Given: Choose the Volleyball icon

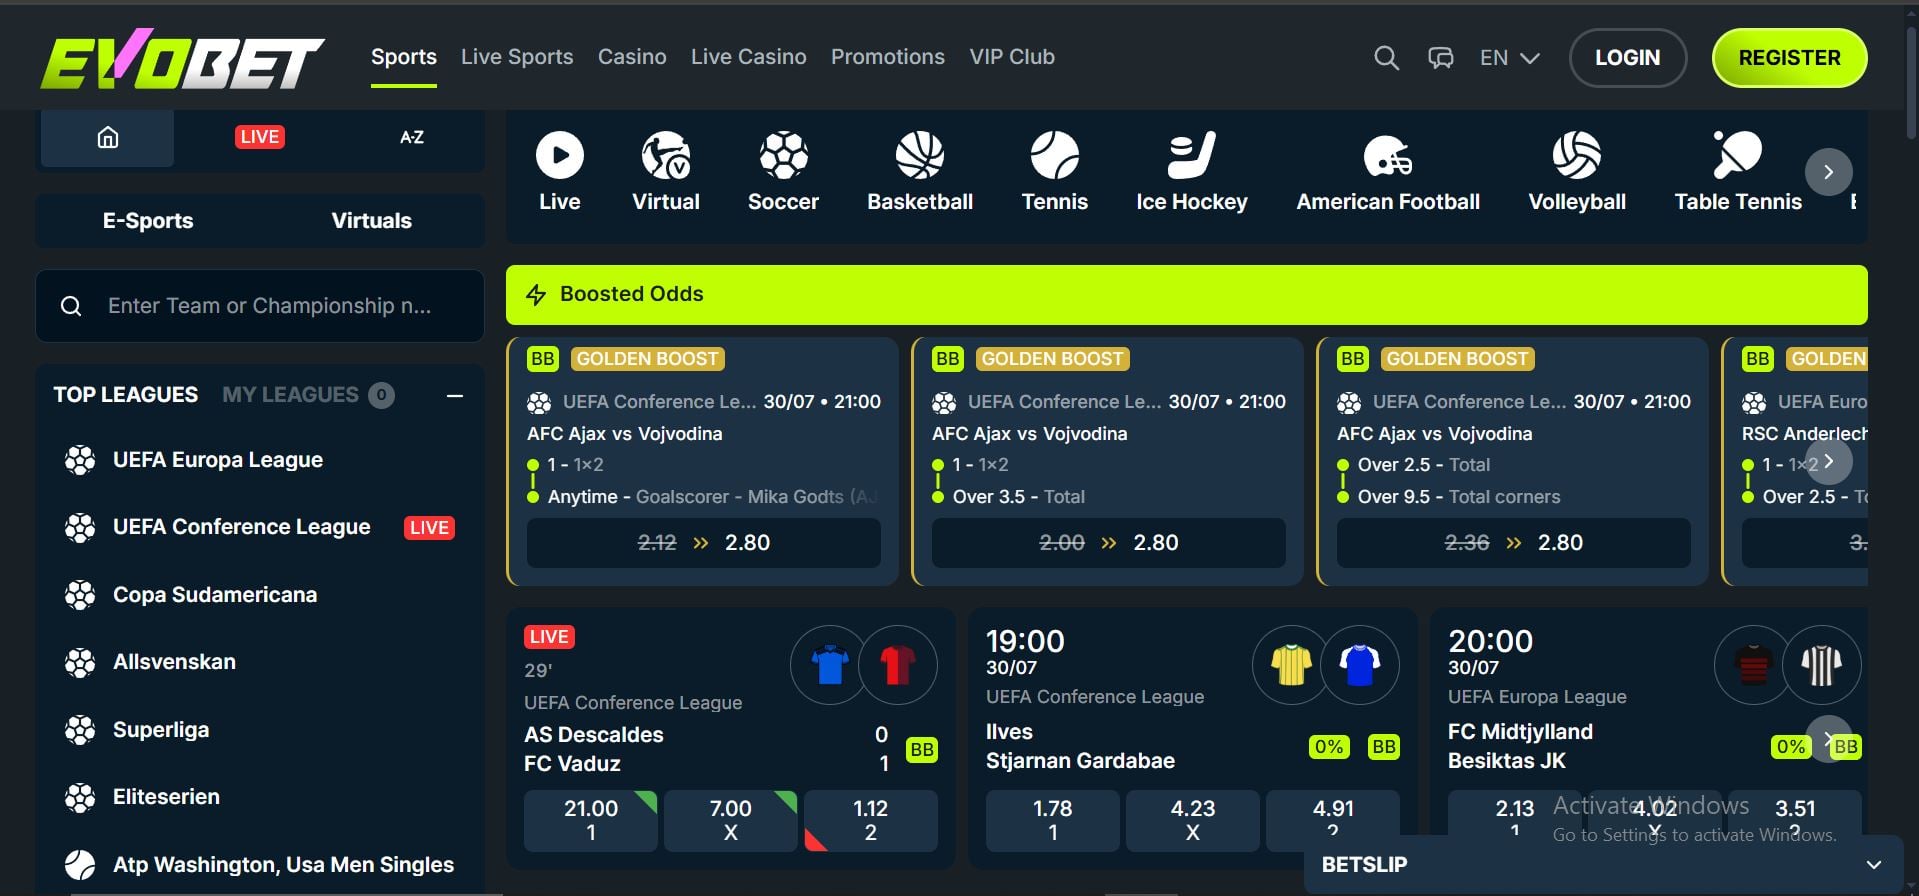Looking at the screenshot, I should 1577,156.
